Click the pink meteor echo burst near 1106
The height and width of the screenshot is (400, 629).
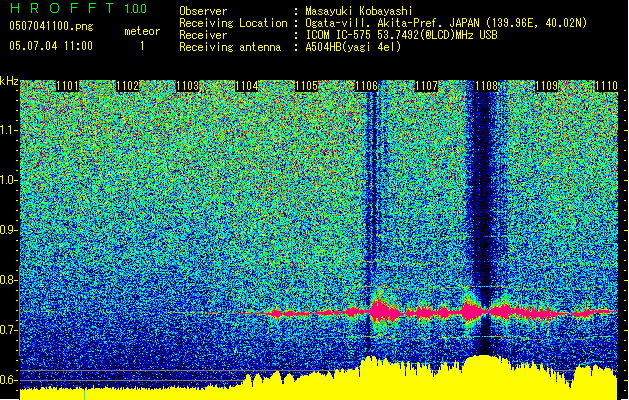tap(382, 311)
